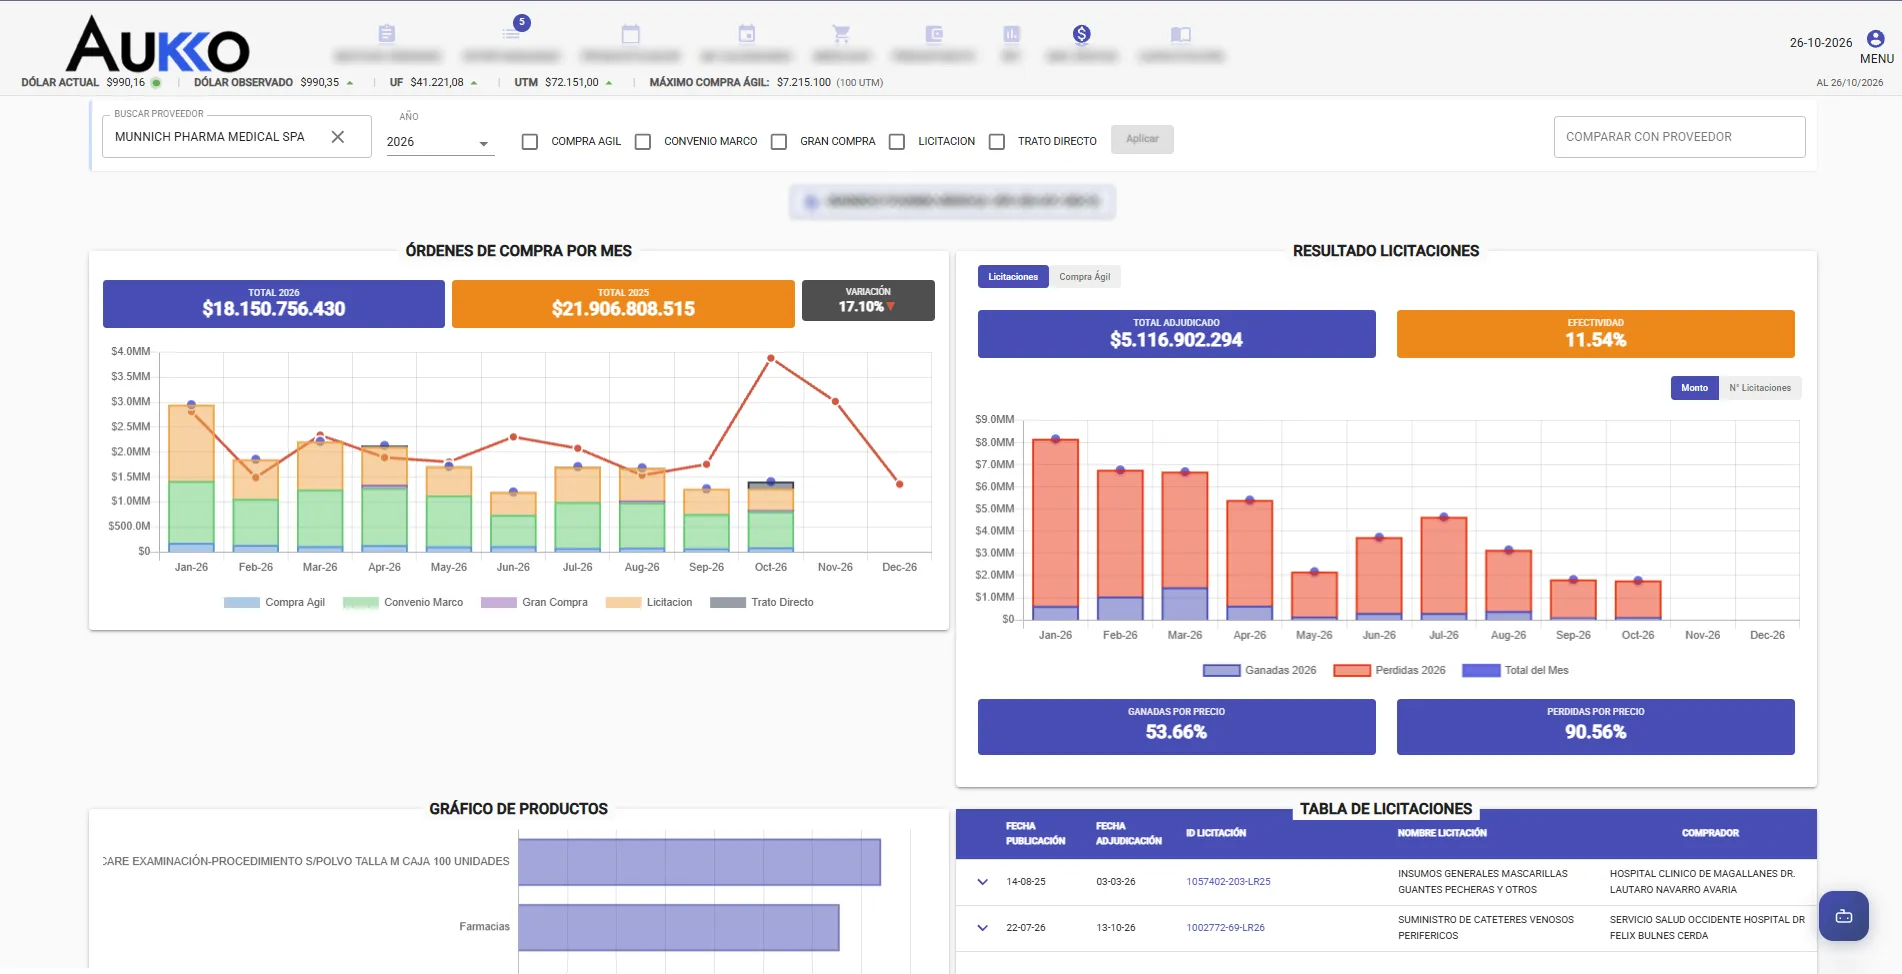Click the blurred provider name chip

(x=952, y=202)
